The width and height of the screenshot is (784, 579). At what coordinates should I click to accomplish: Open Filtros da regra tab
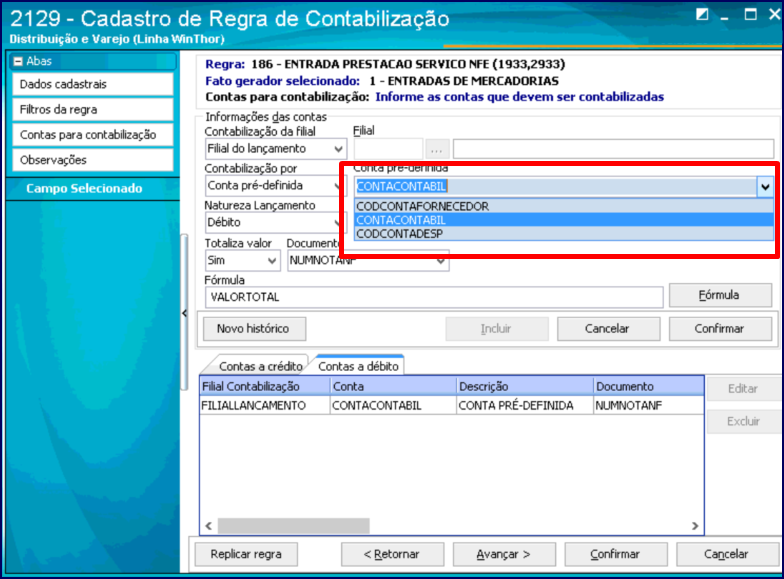(93, 110)
